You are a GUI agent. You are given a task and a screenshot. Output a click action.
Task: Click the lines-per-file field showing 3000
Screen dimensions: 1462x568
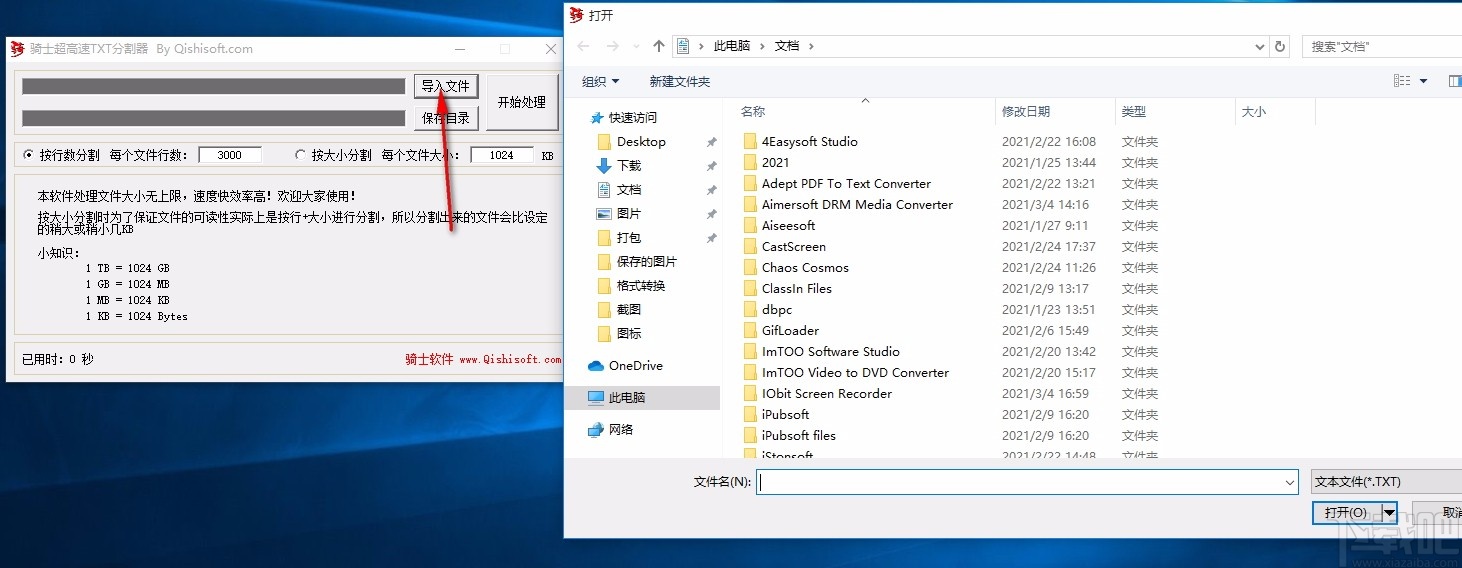pos(230,155)
